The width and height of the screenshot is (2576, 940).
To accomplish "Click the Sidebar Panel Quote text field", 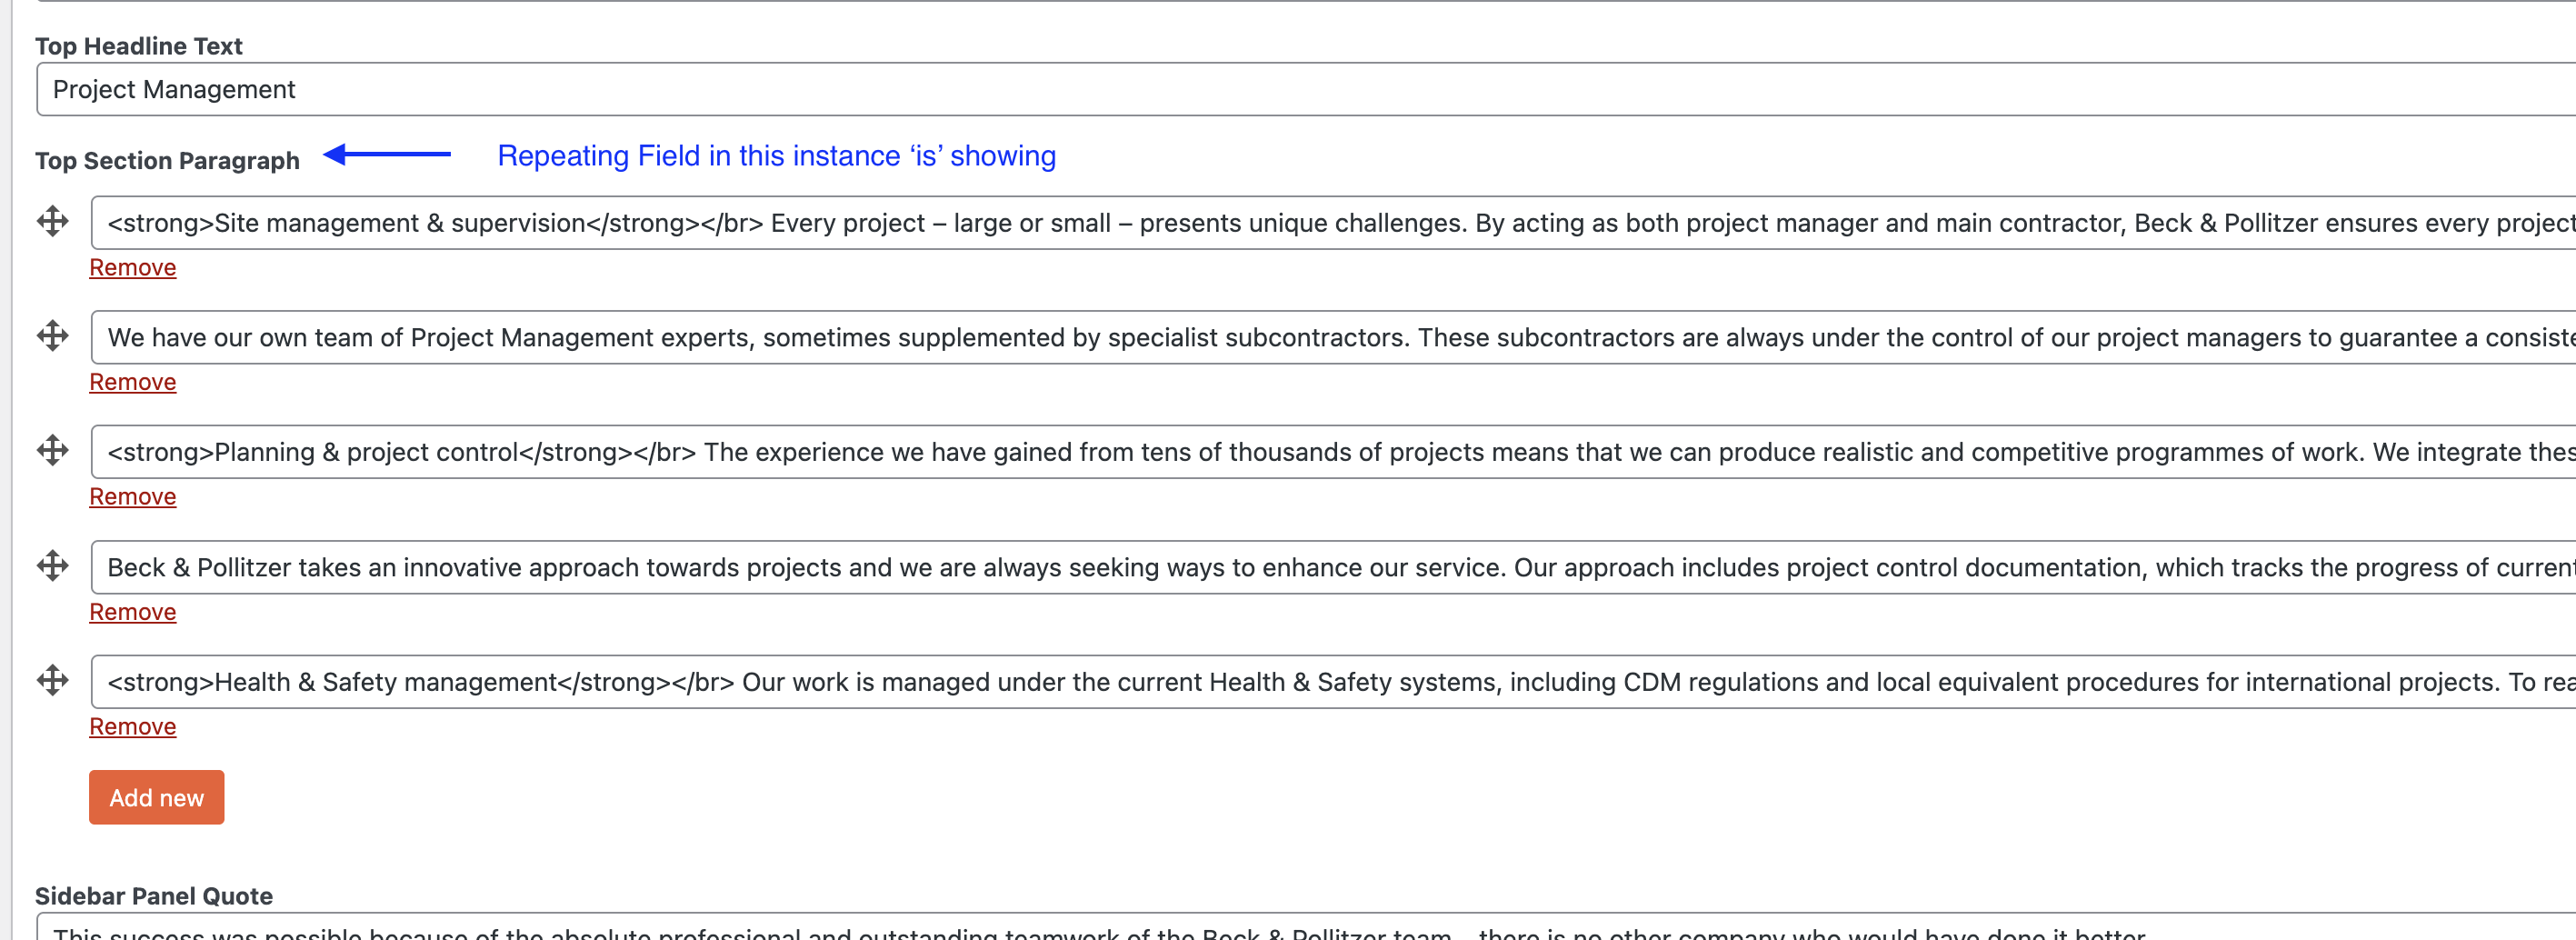I will [1306, 927].
